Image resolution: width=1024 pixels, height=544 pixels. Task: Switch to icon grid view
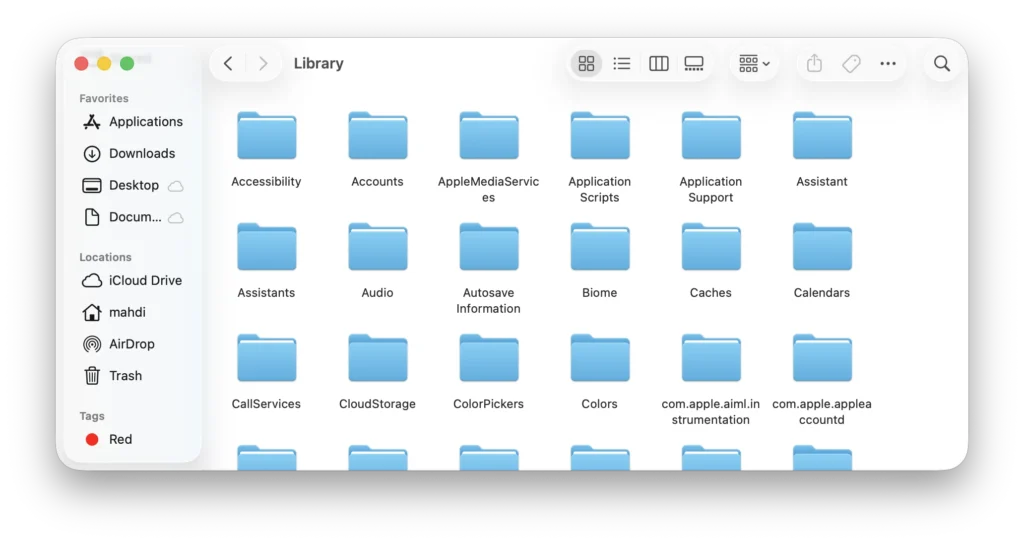587,64
